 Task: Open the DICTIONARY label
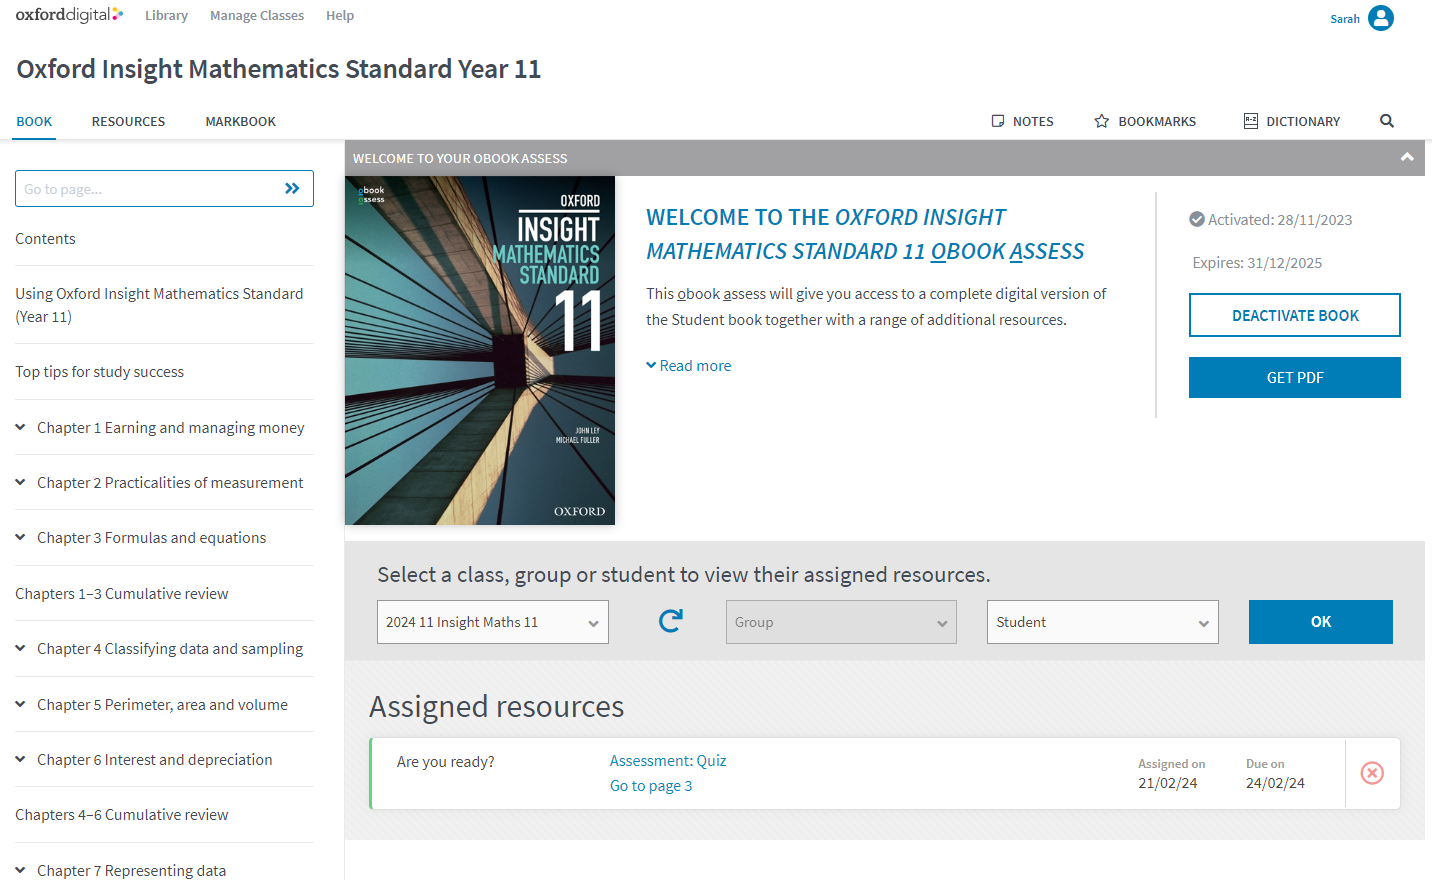pyautogui.click(x=1303, y=121)
